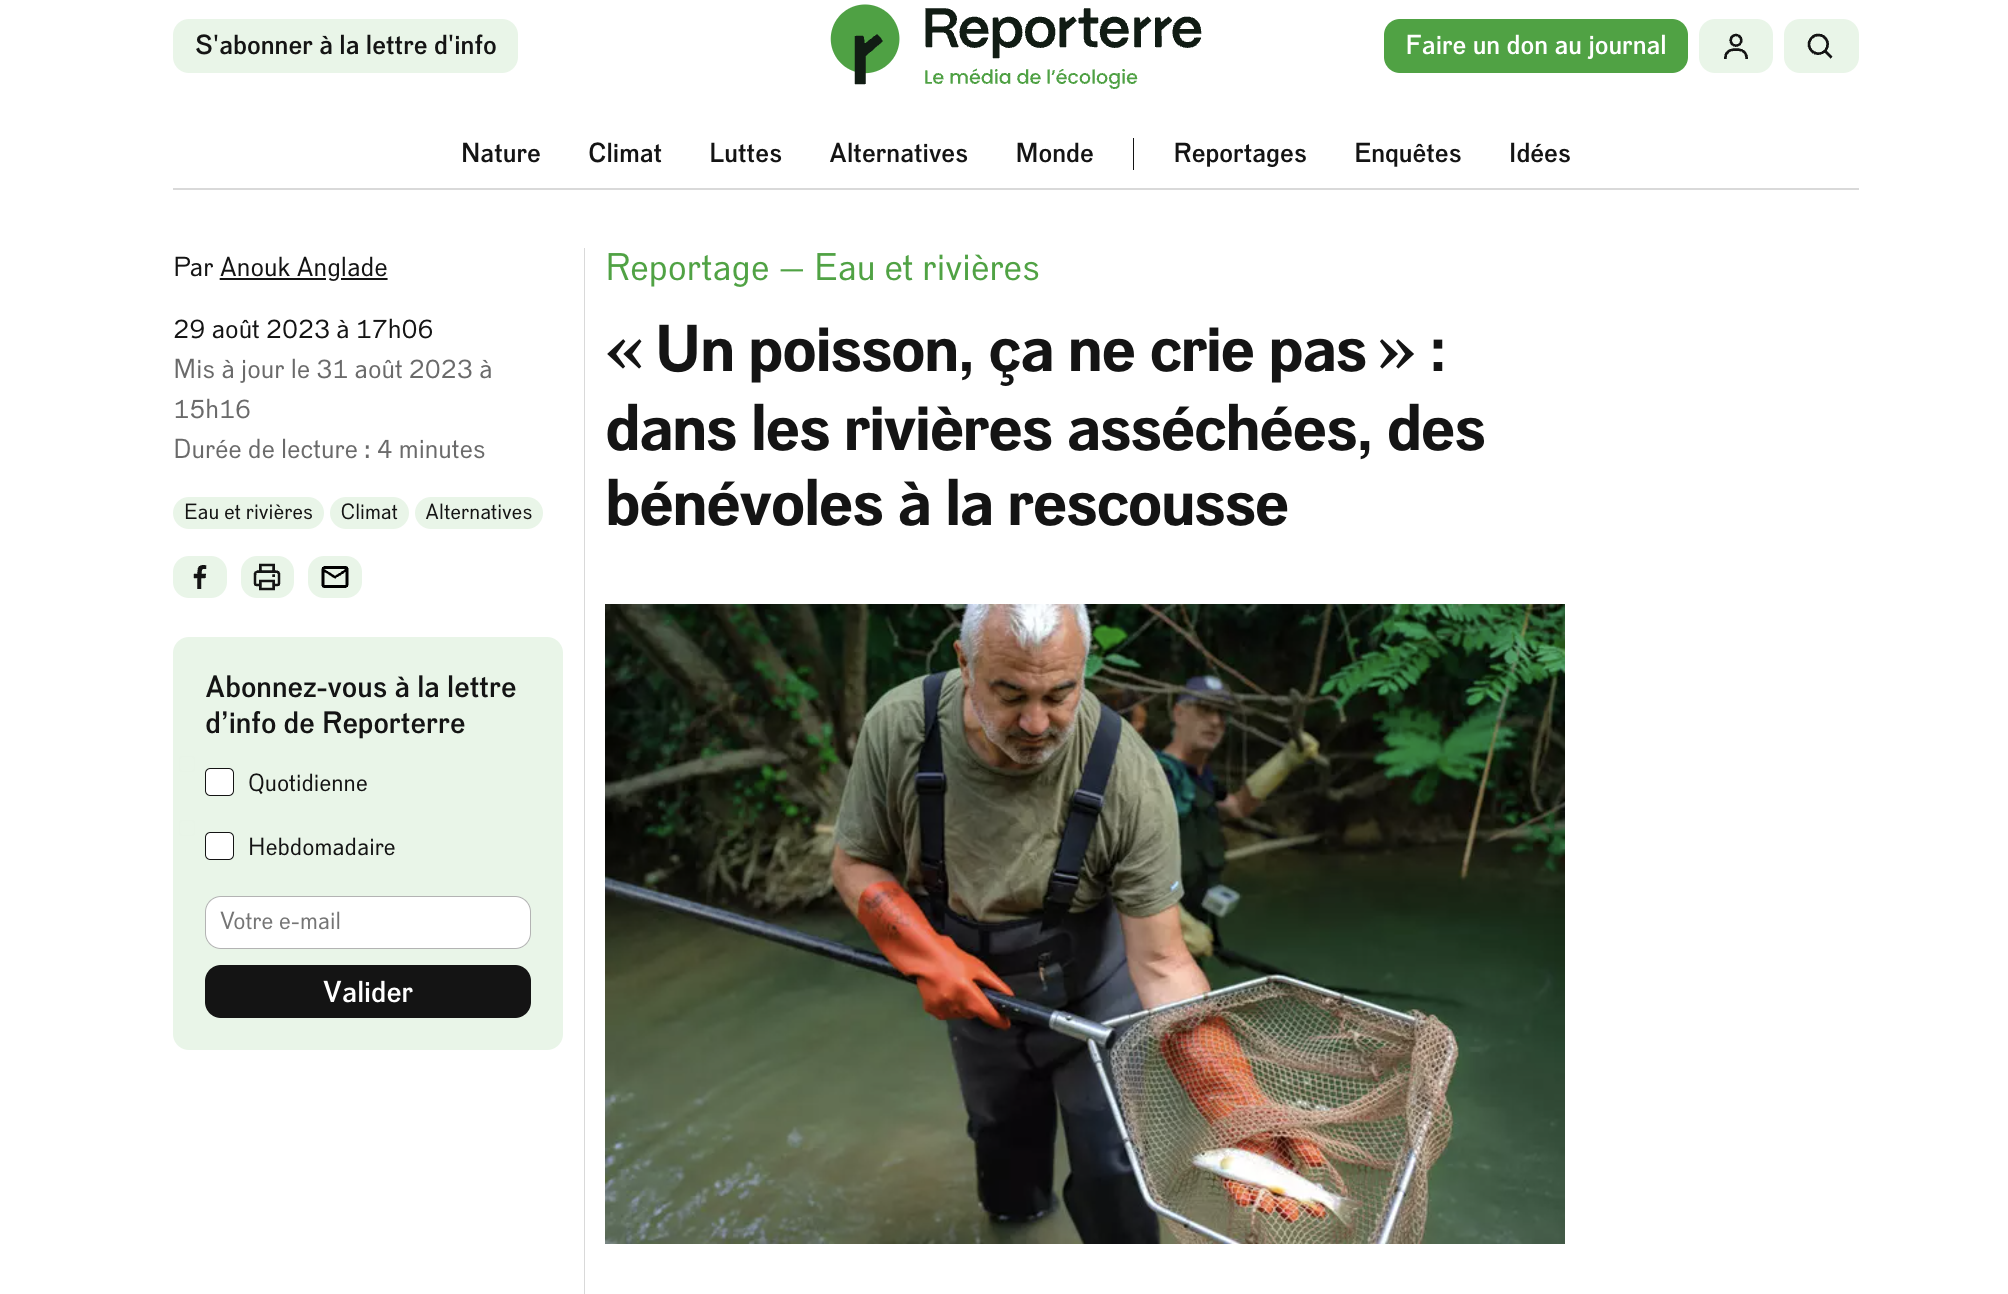Click Faire un don au journal

1536,46
